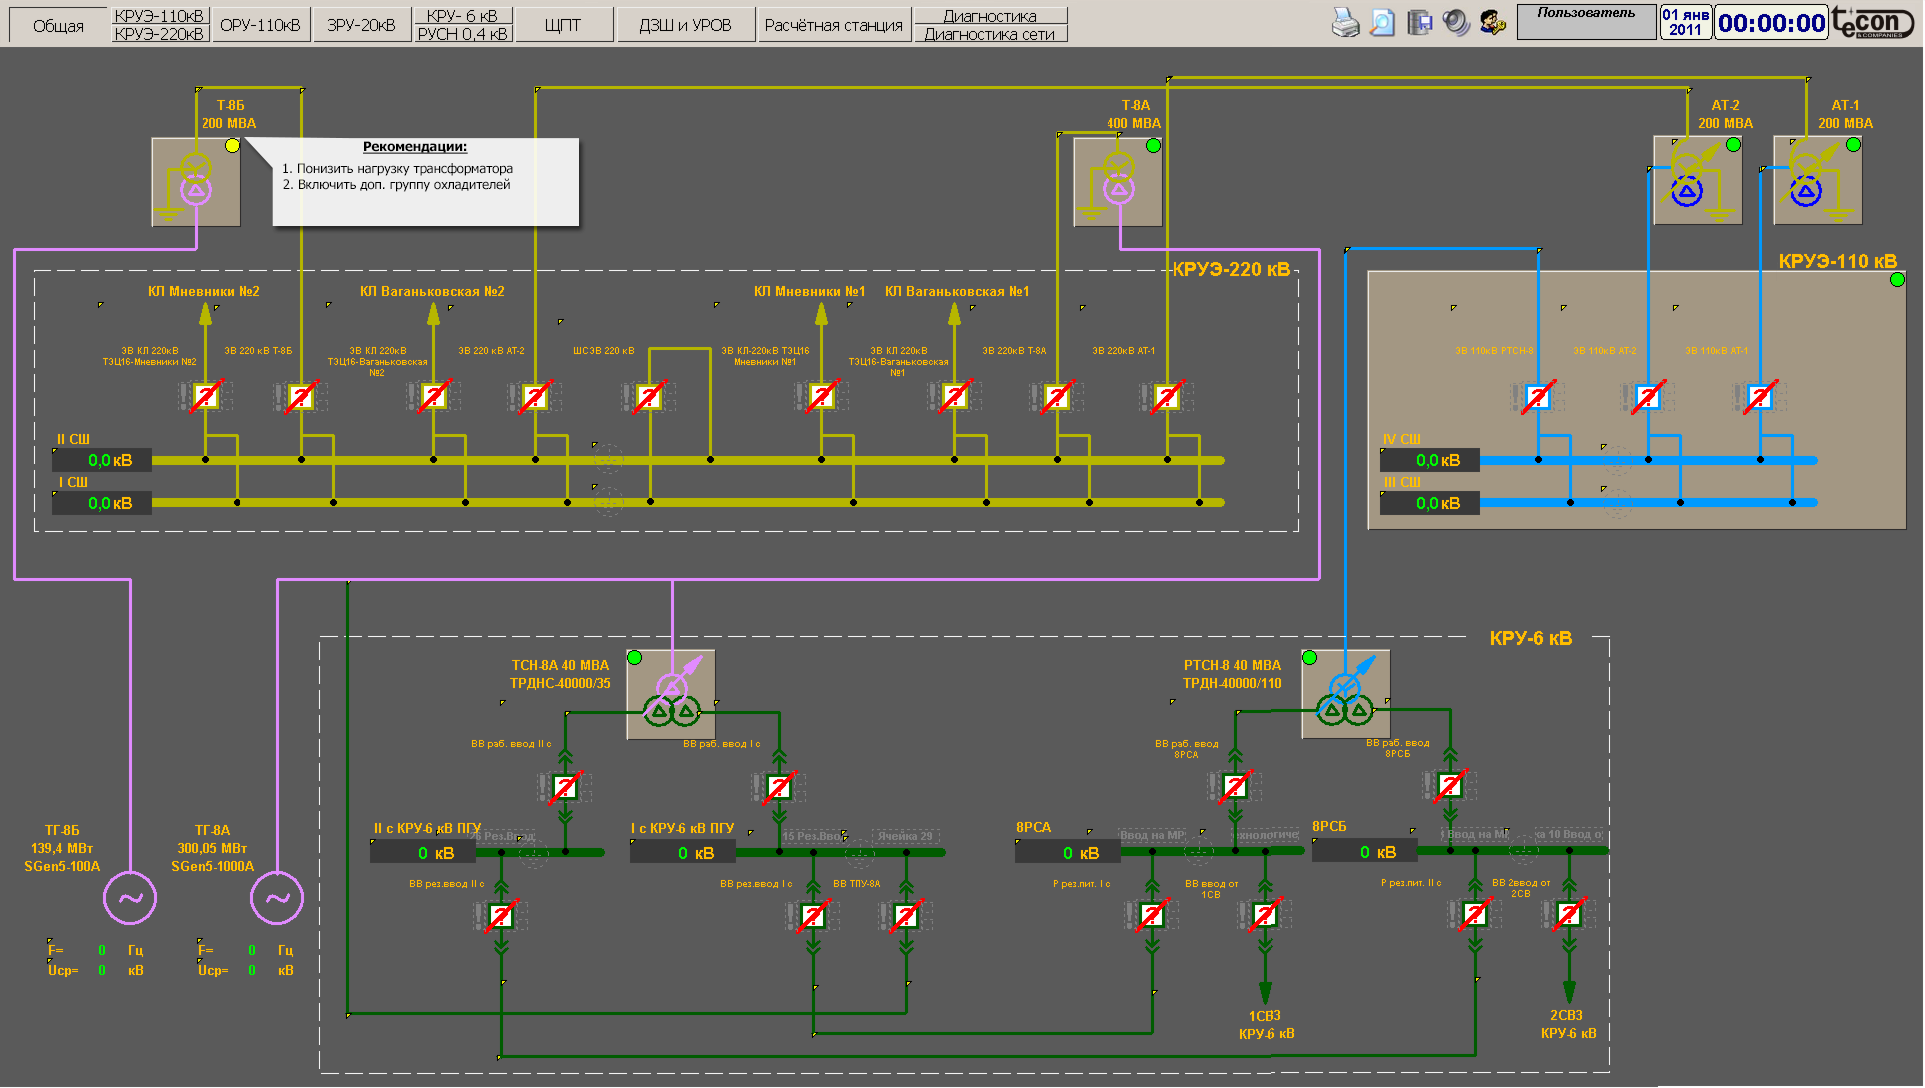Screen dimensions: 1925x1088
Task: Toggle the ШСЗВ 220 кВ breaker
Action: click(x=649, y=397)
